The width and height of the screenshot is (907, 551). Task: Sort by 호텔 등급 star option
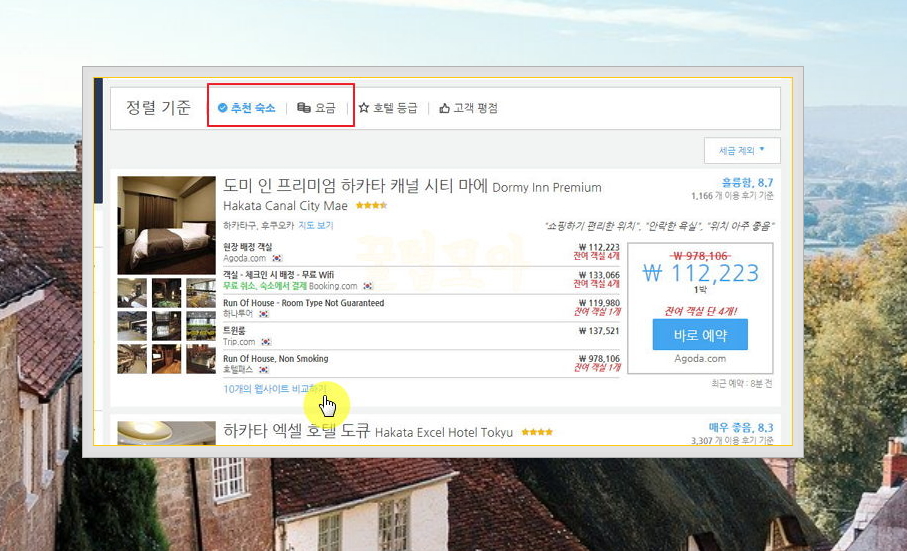pos(388,108)
